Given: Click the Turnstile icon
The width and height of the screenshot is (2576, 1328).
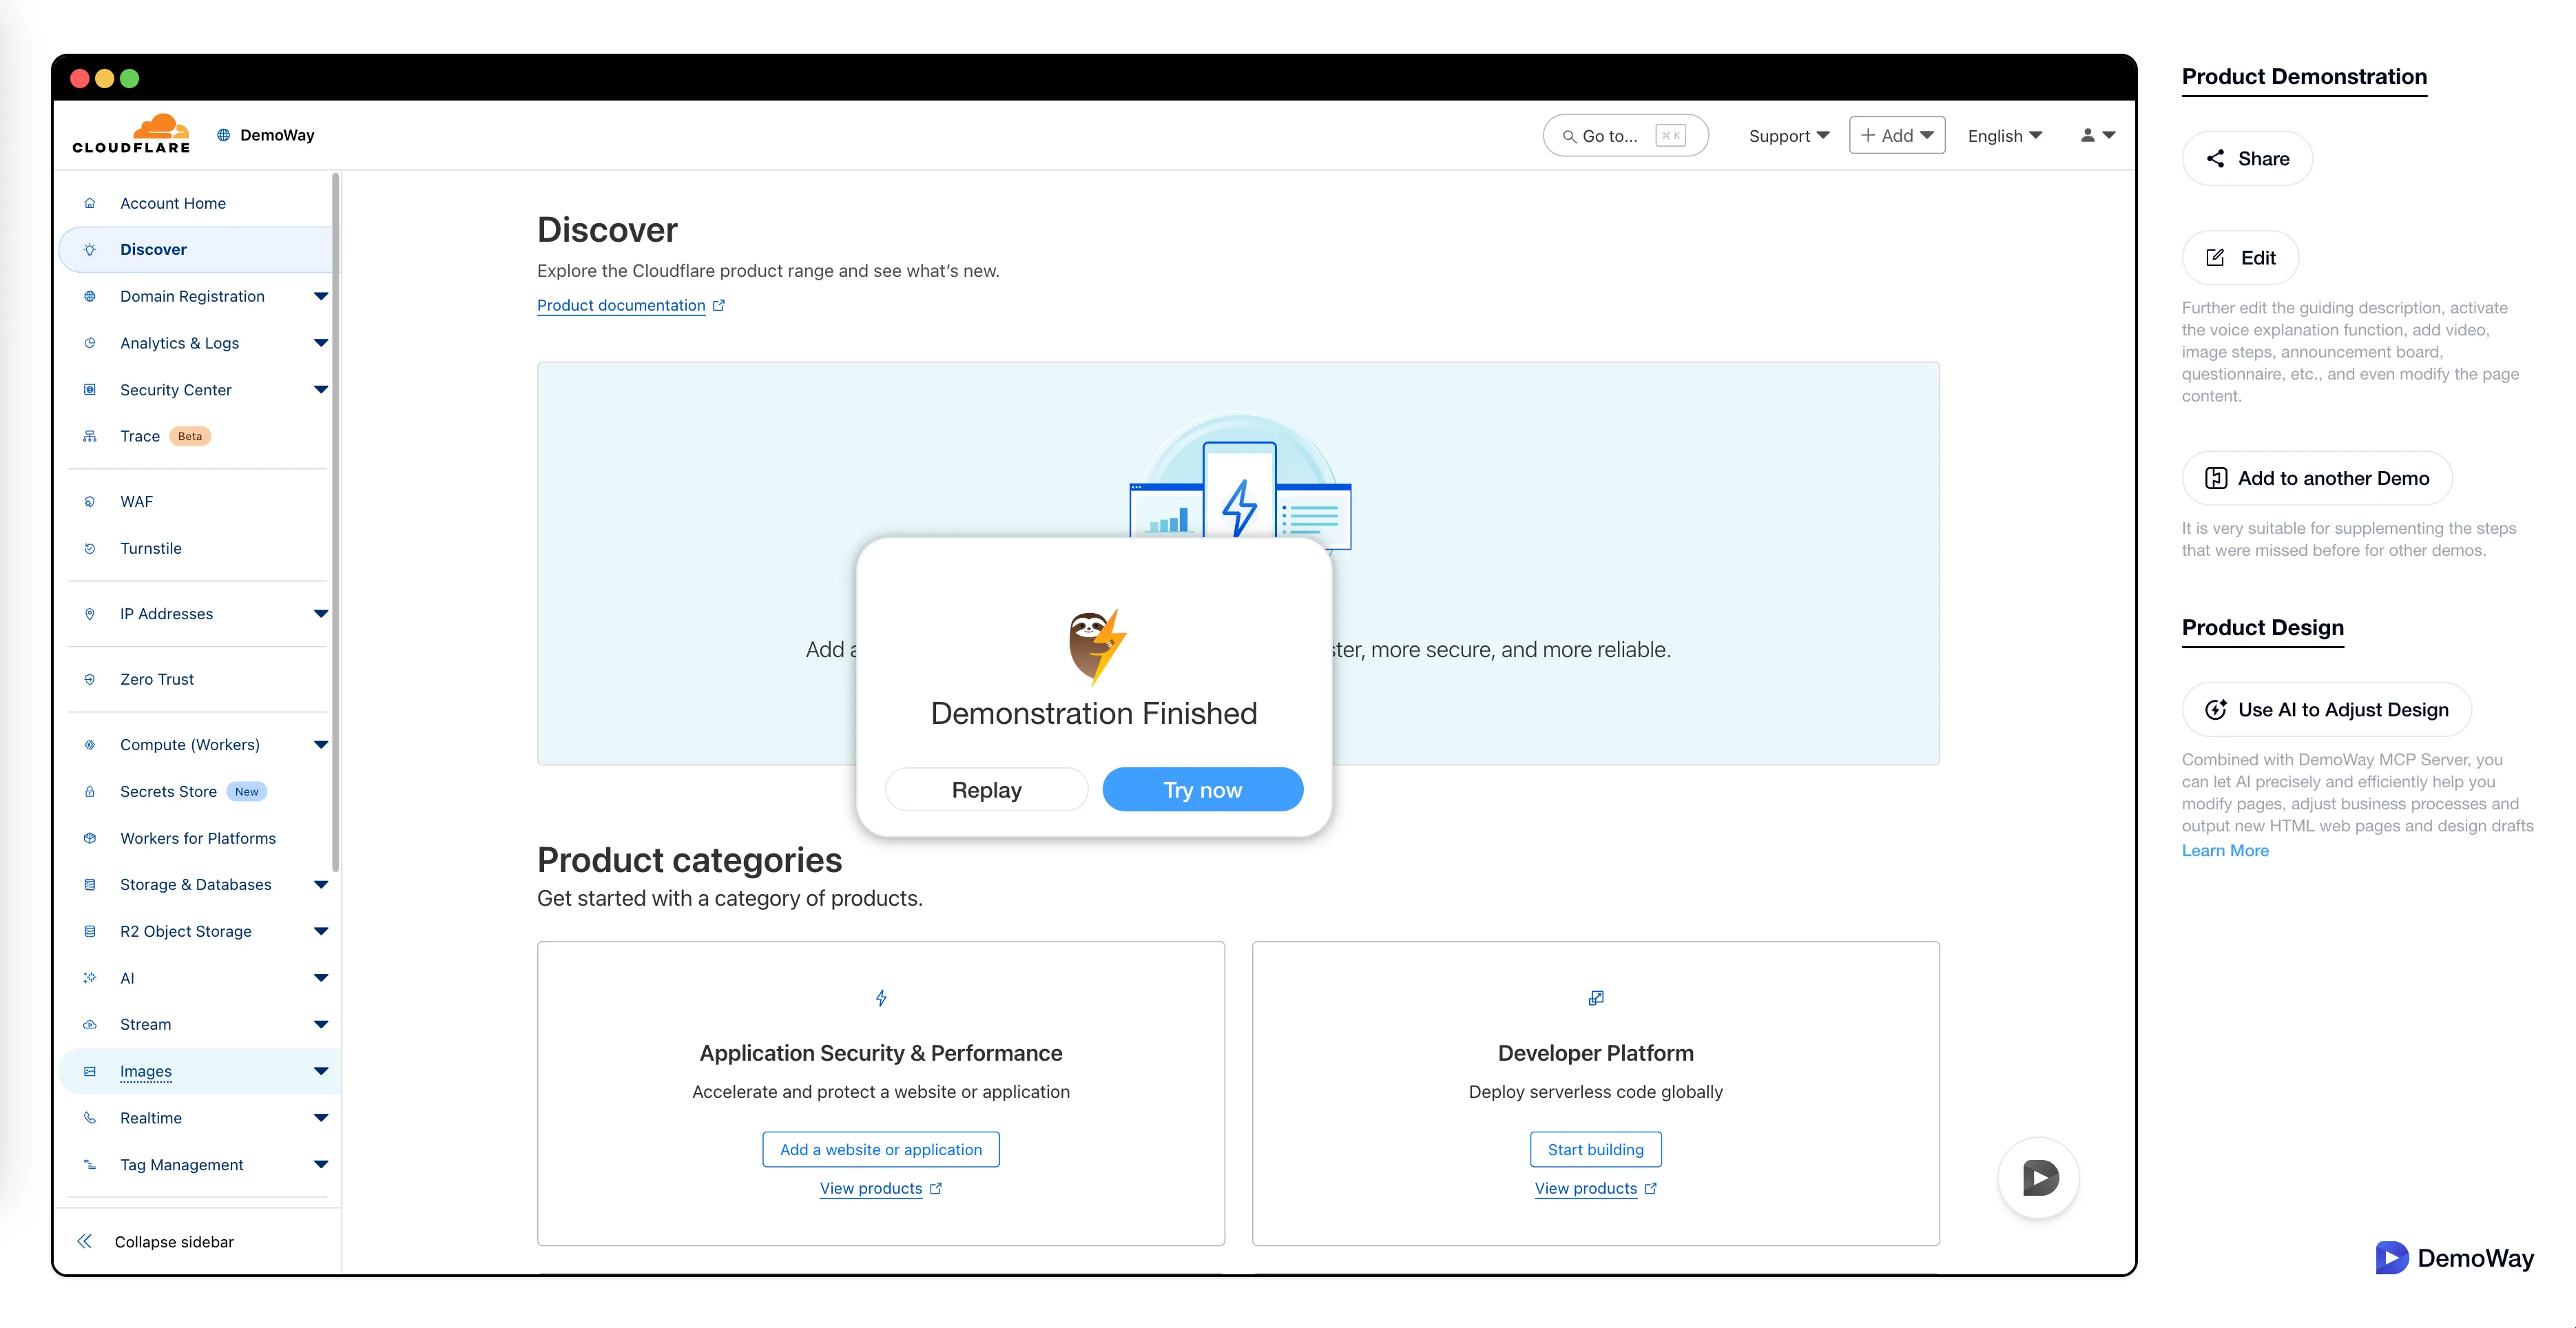Looking at the screenshot, I should [90, 548].
